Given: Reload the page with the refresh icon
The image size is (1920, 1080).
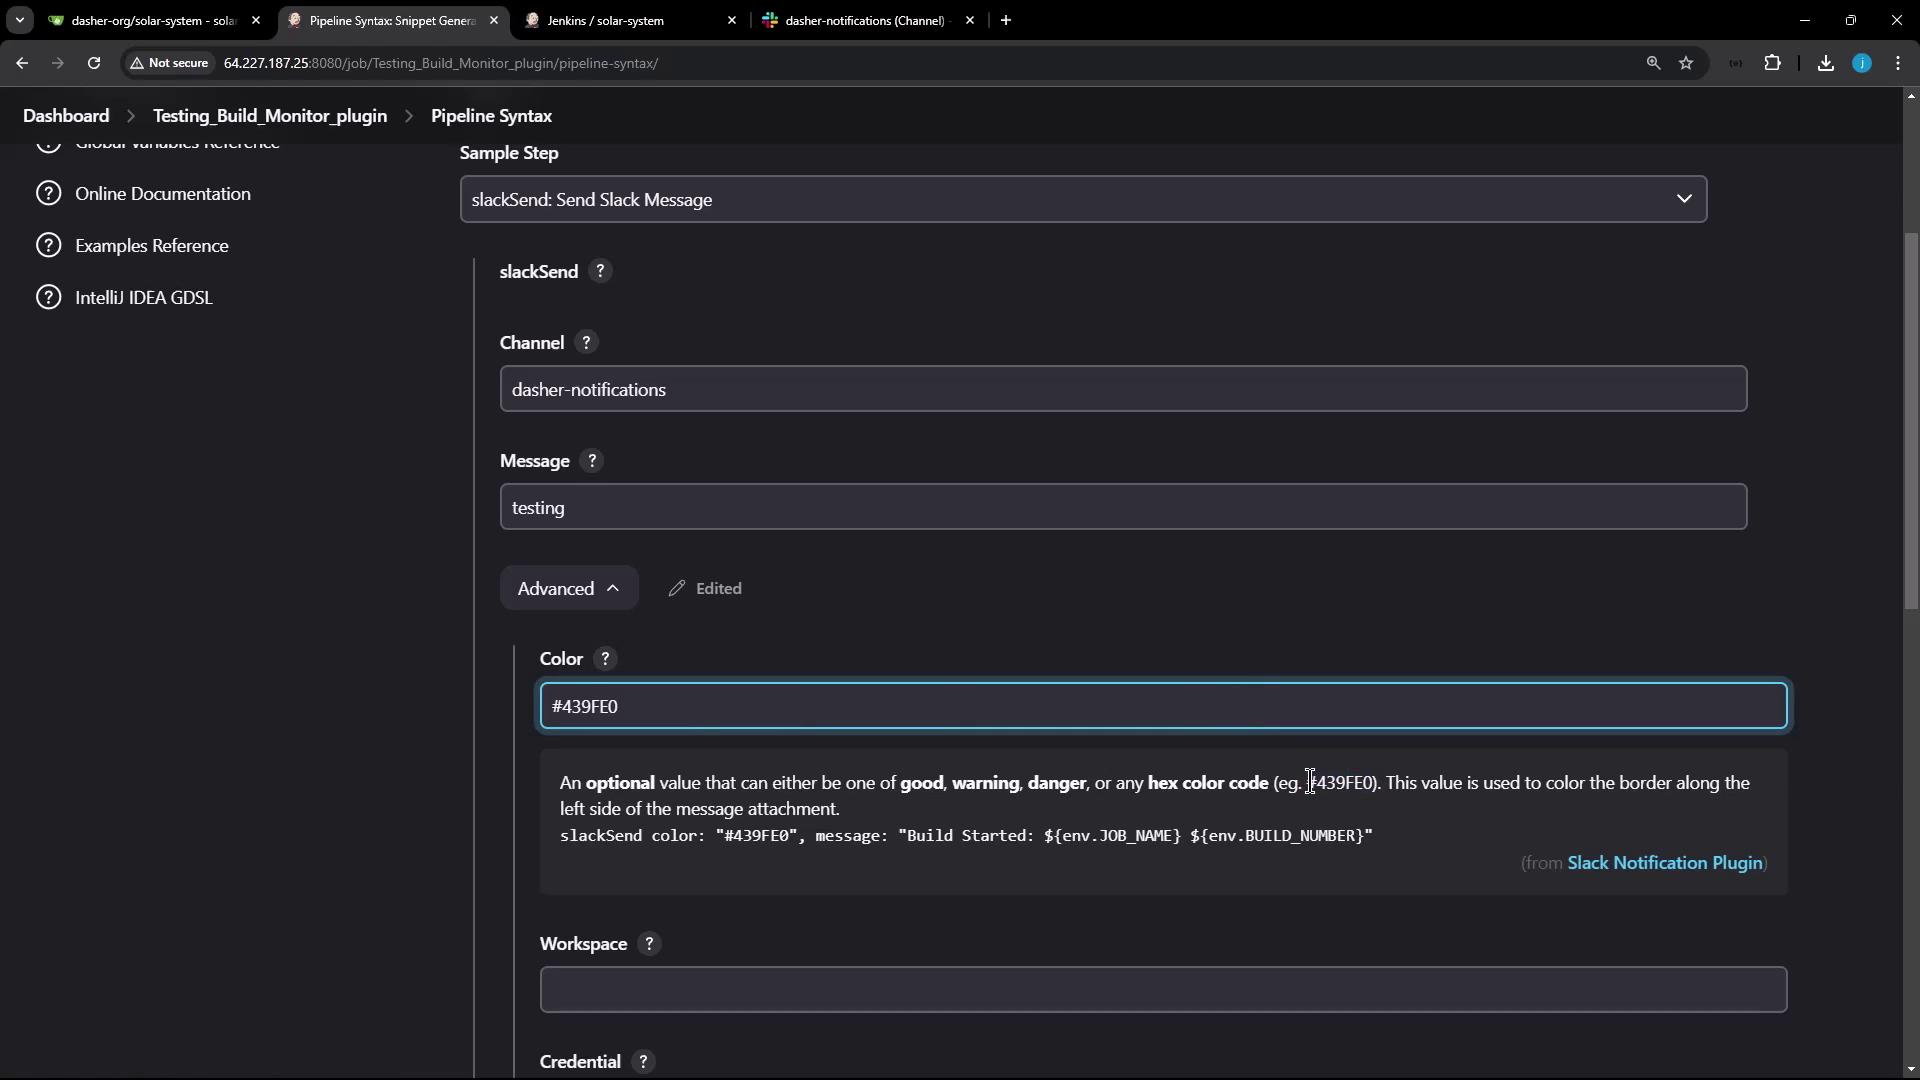Looking at the screenshot, I should tap(94, 63).
